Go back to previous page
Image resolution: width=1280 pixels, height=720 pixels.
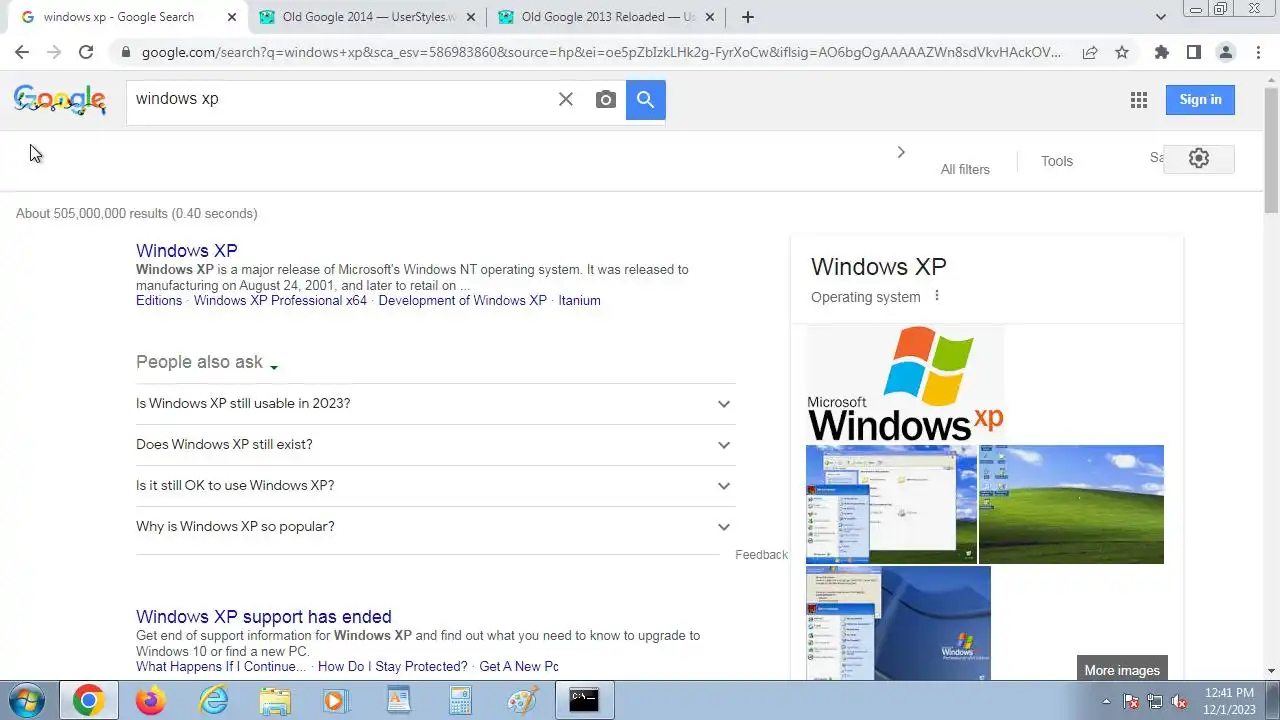tap(22, 52)
